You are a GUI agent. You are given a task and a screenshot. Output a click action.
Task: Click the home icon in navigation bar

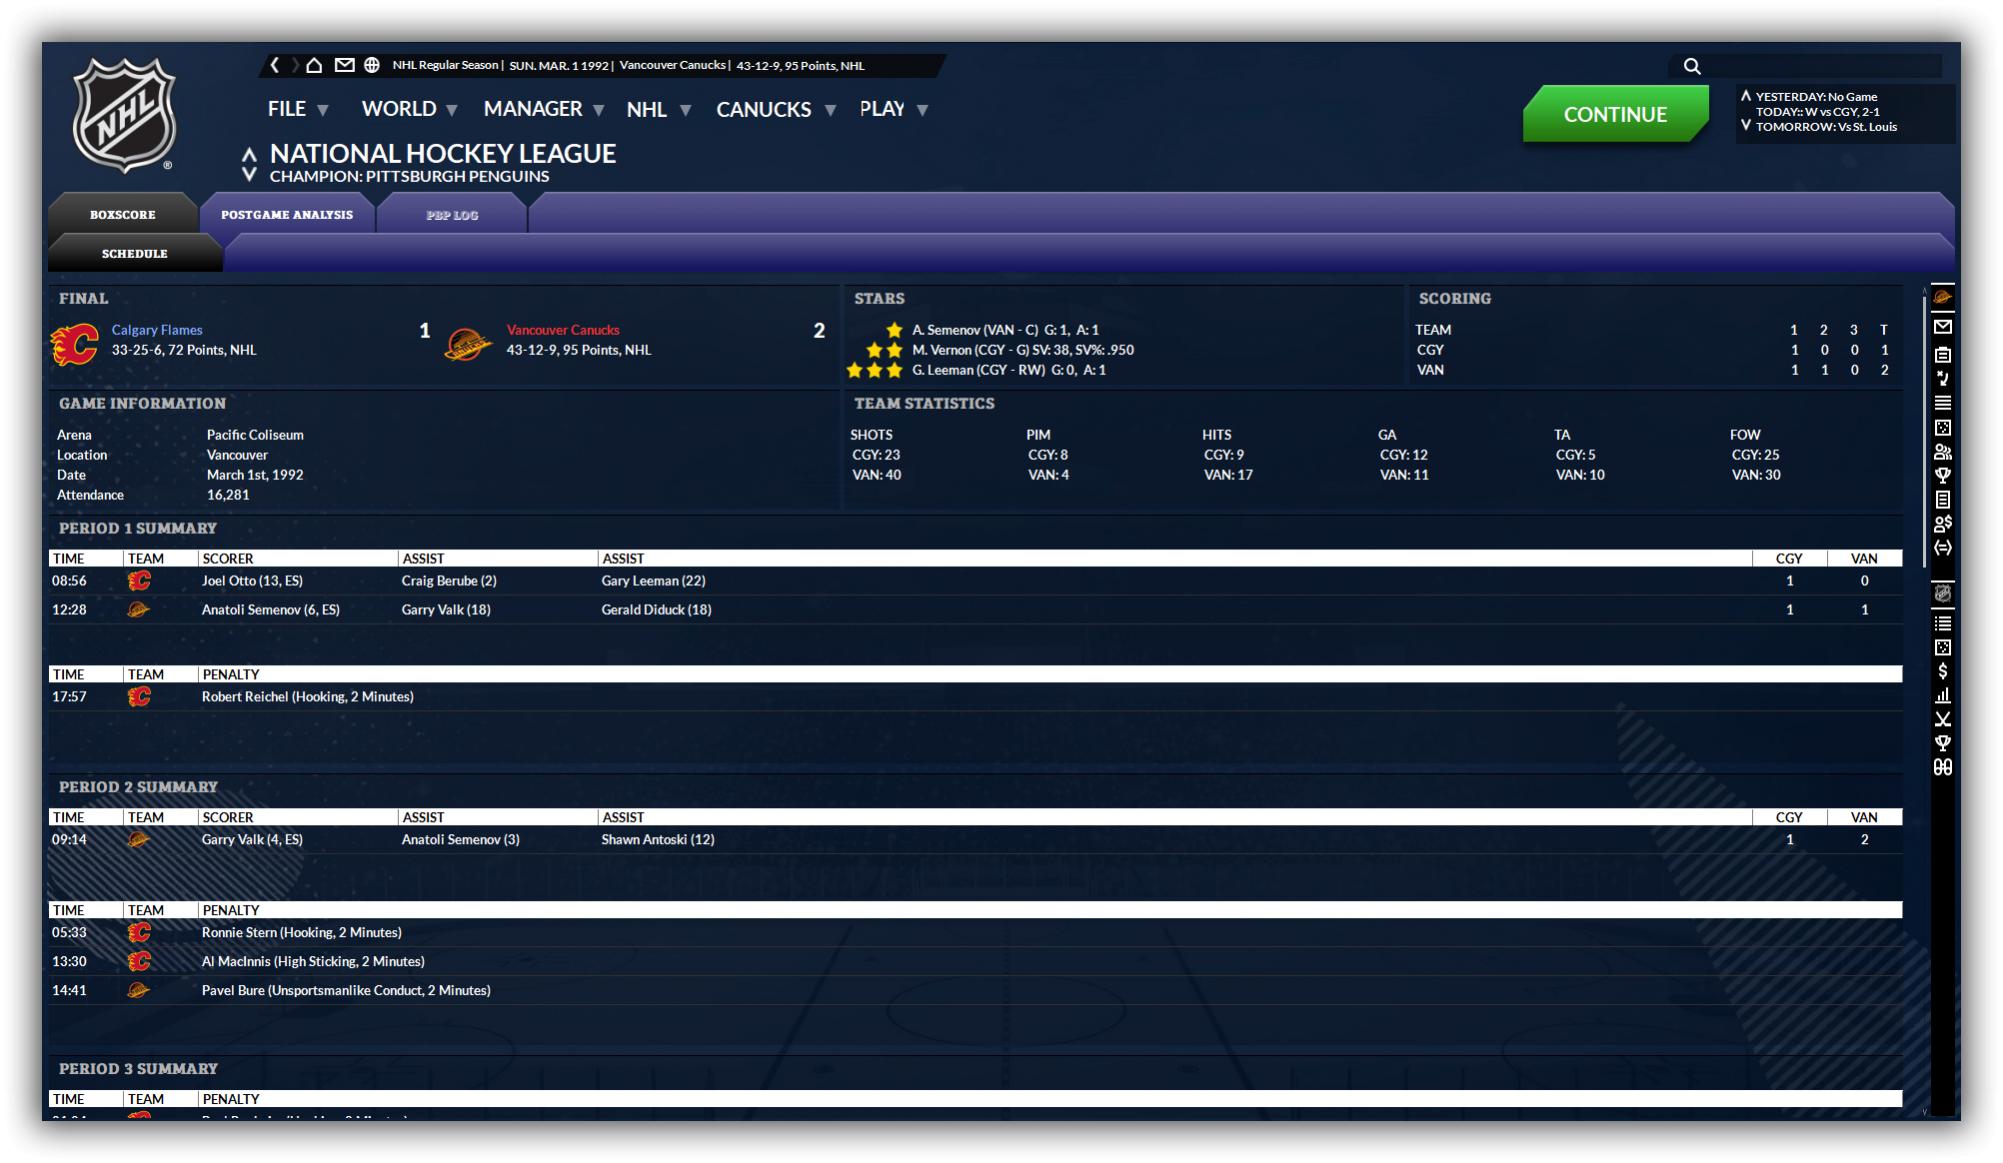coord(314,65)
